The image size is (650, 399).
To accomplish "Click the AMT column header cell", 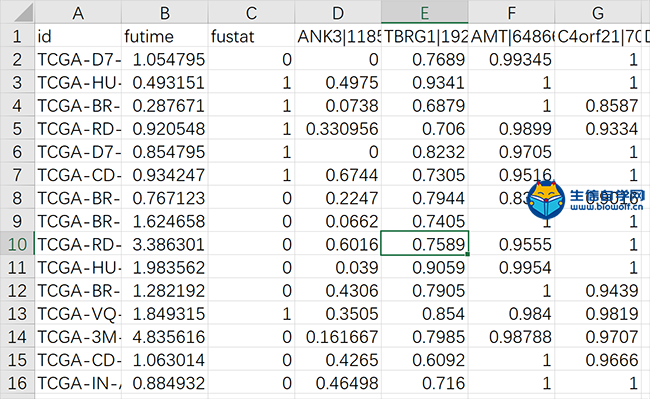I will point(512,36).
